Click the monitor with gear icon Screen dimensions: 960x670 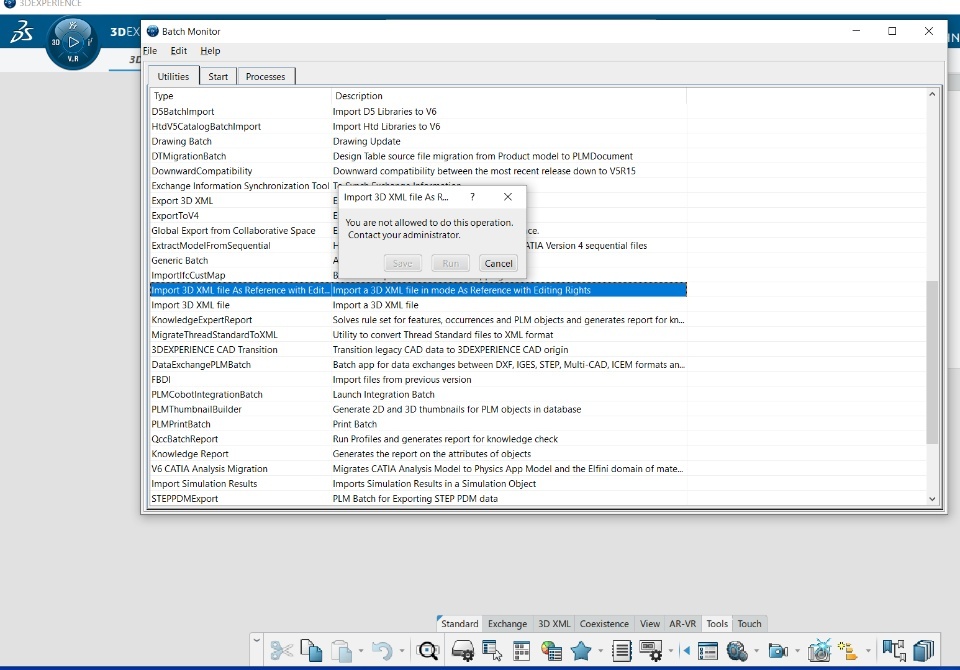651,650
